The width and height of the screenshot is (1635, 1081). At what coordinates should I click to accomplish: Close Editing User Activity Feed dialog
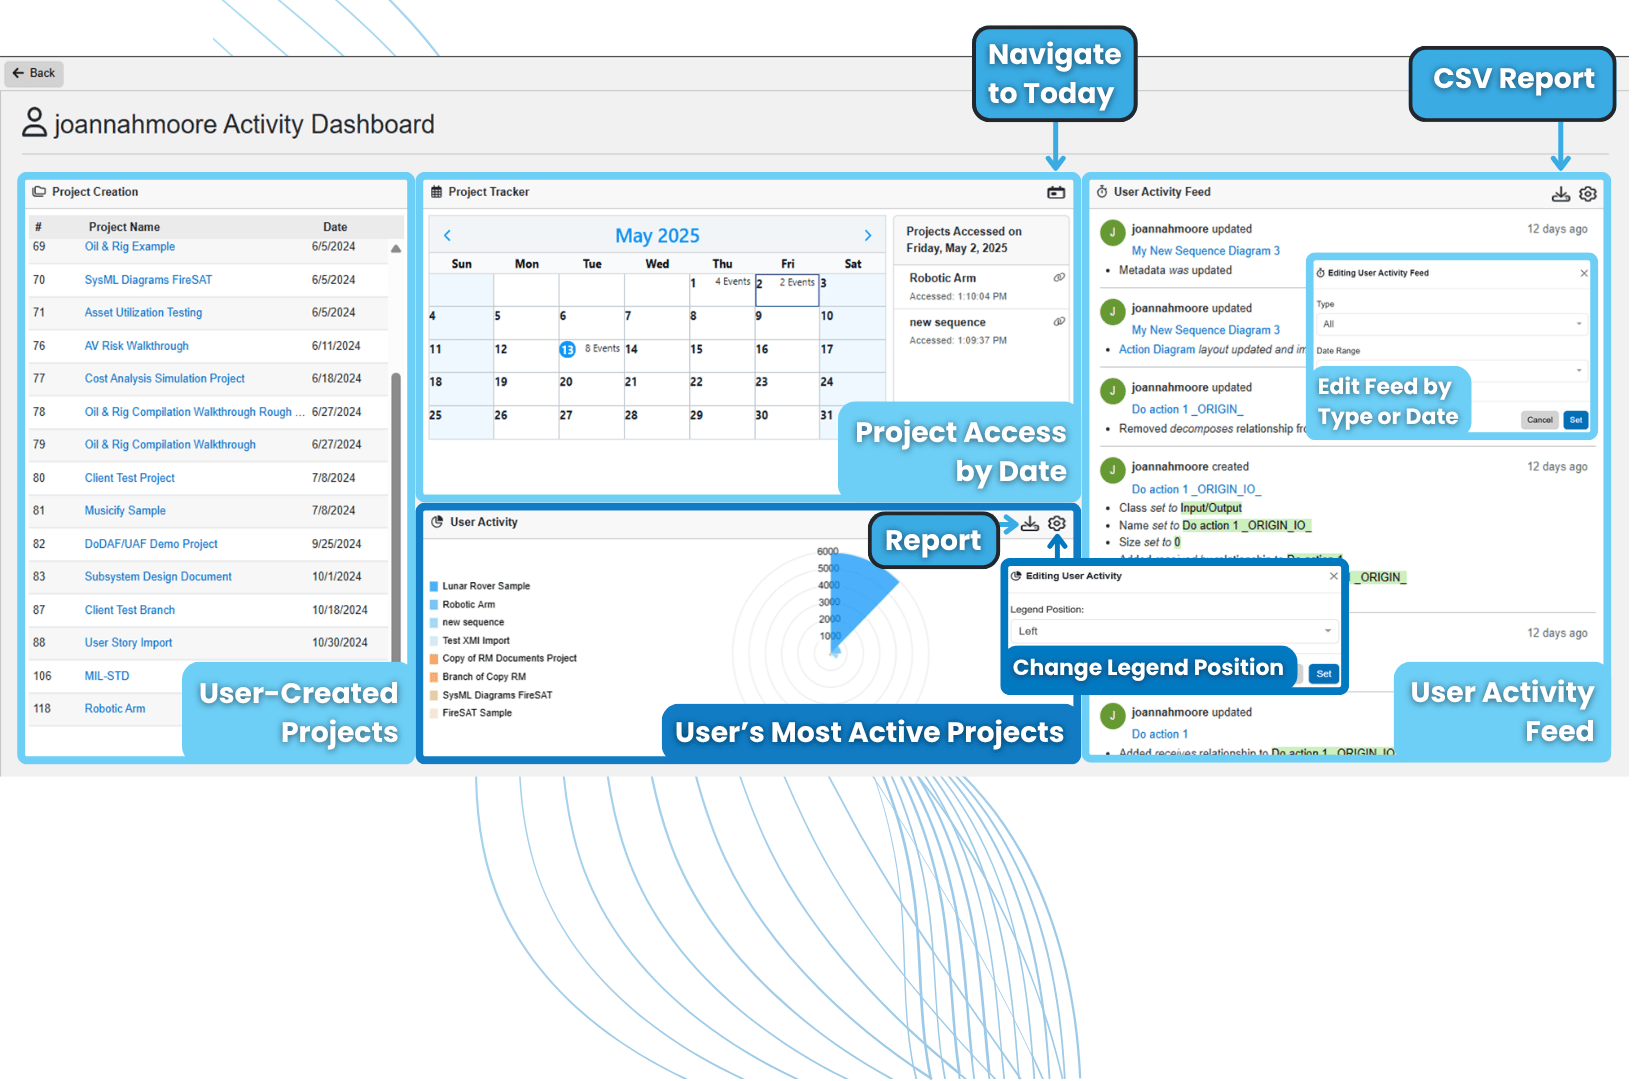[1584, 273]
